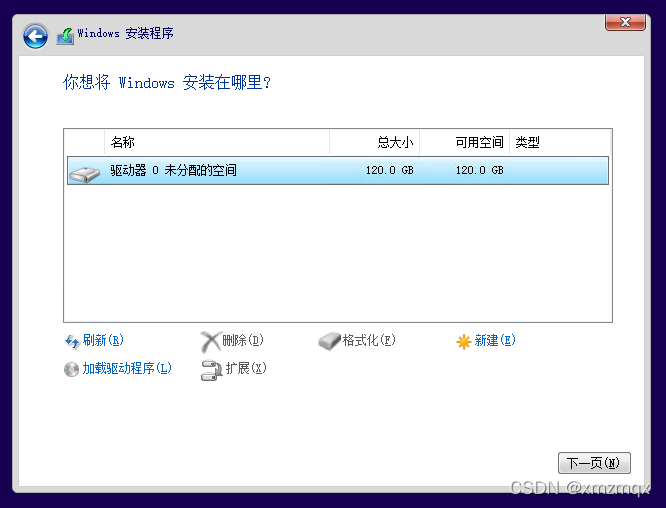Viewport: 666px width, 508px height.
Task: Click the free space 120.0 GB value
Action: (480, 170)
